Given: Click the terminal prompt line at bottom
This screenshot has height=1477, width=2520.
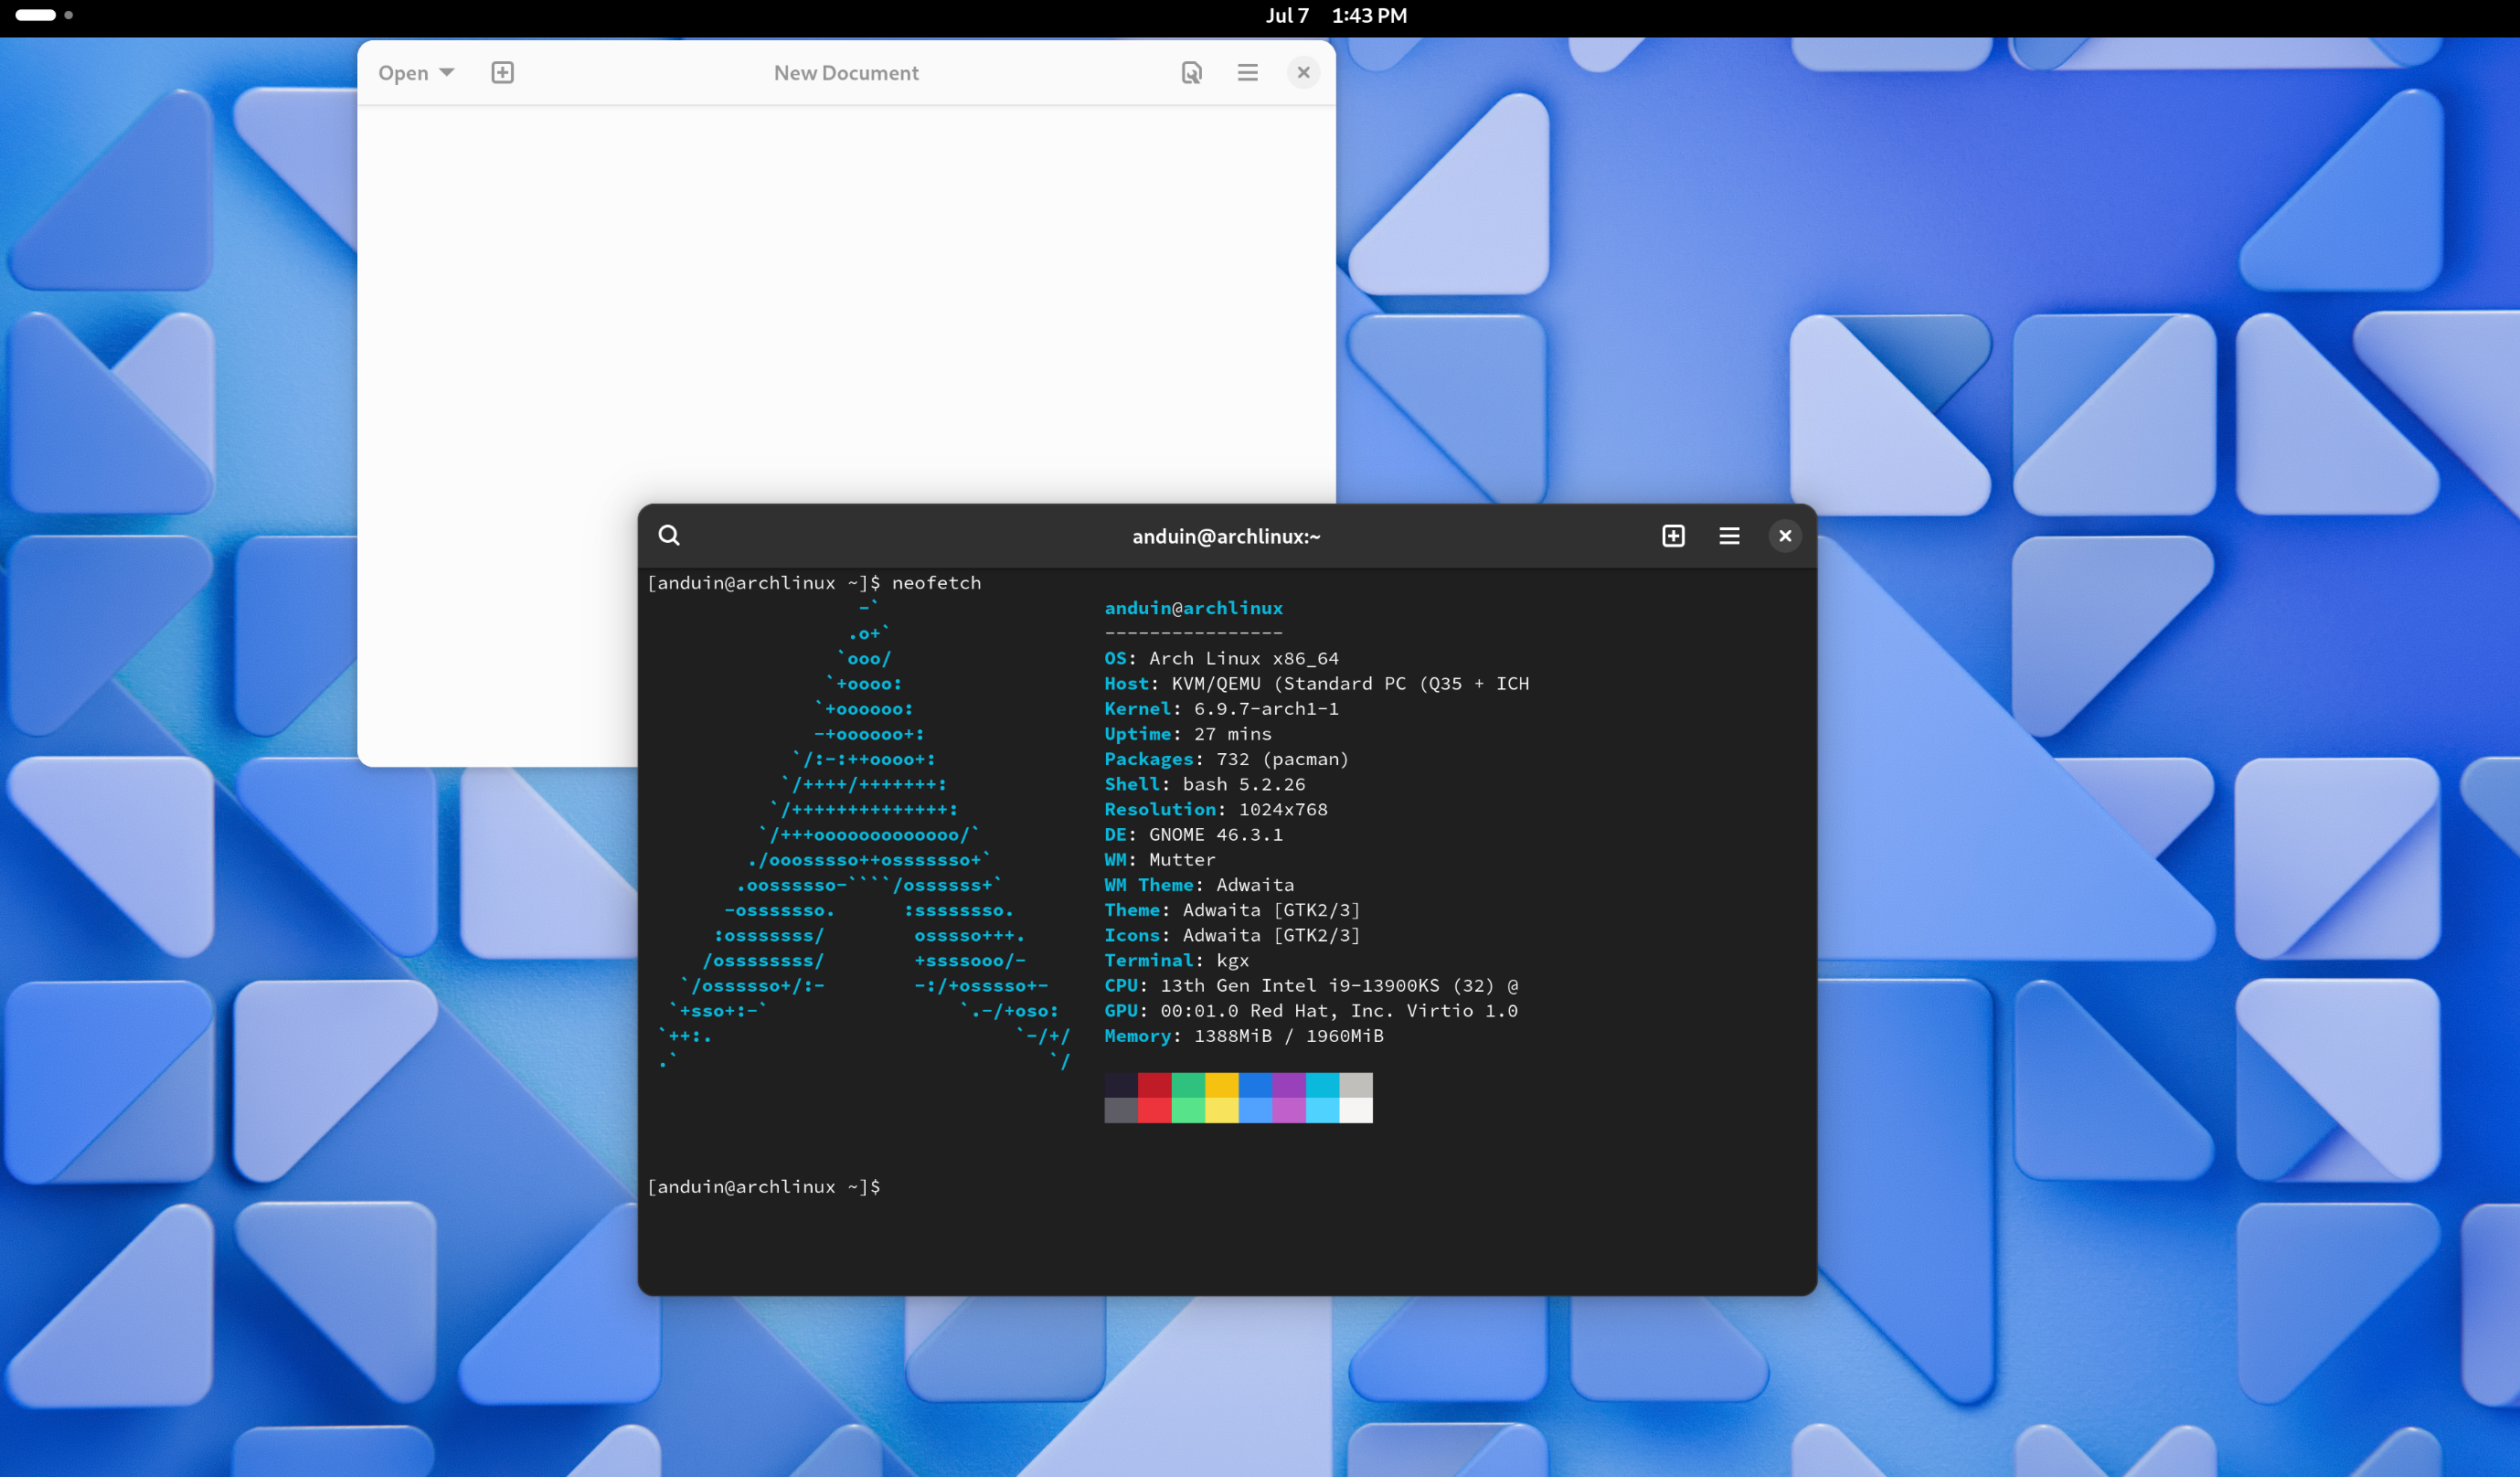Looking at the screenshot, I should [765, 1186].
